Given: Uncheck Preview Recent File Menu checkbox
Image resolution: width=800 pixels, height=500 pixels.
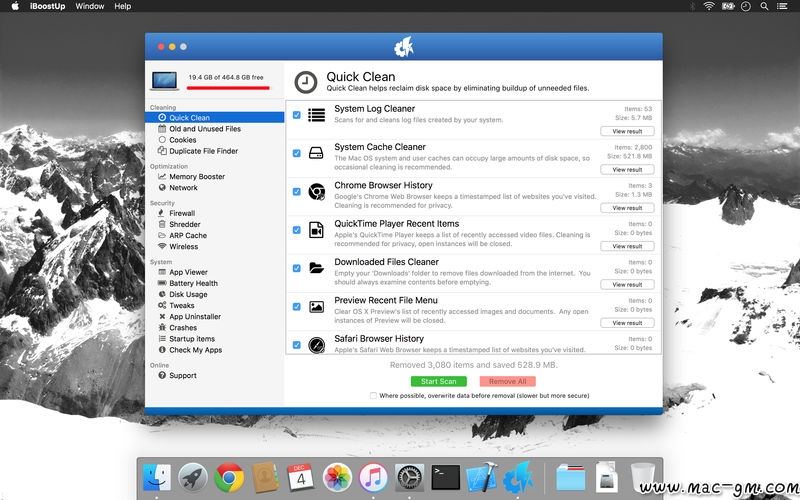Looking at the screenshot, I should pyautogui.click(x=296, y=307).
